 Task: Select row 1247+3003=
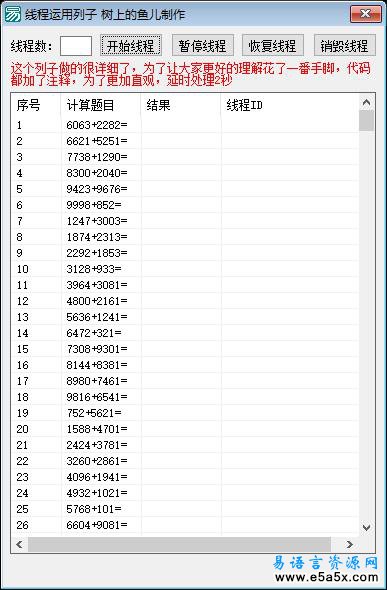tap(185, 221)
